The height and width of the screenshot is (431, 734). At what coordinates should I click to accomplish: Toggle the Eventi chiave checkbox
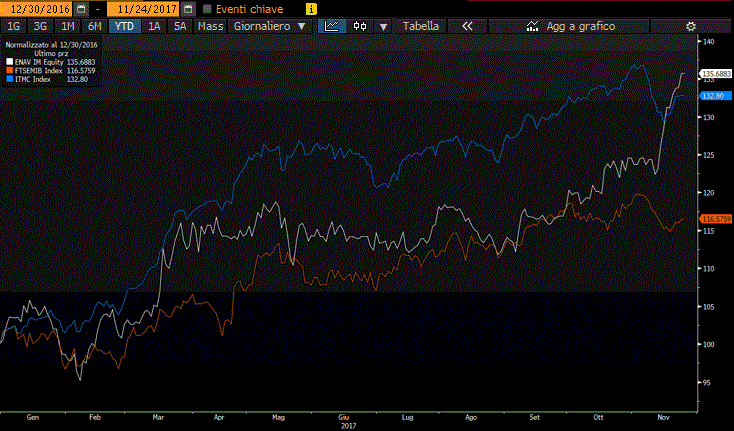208,9
